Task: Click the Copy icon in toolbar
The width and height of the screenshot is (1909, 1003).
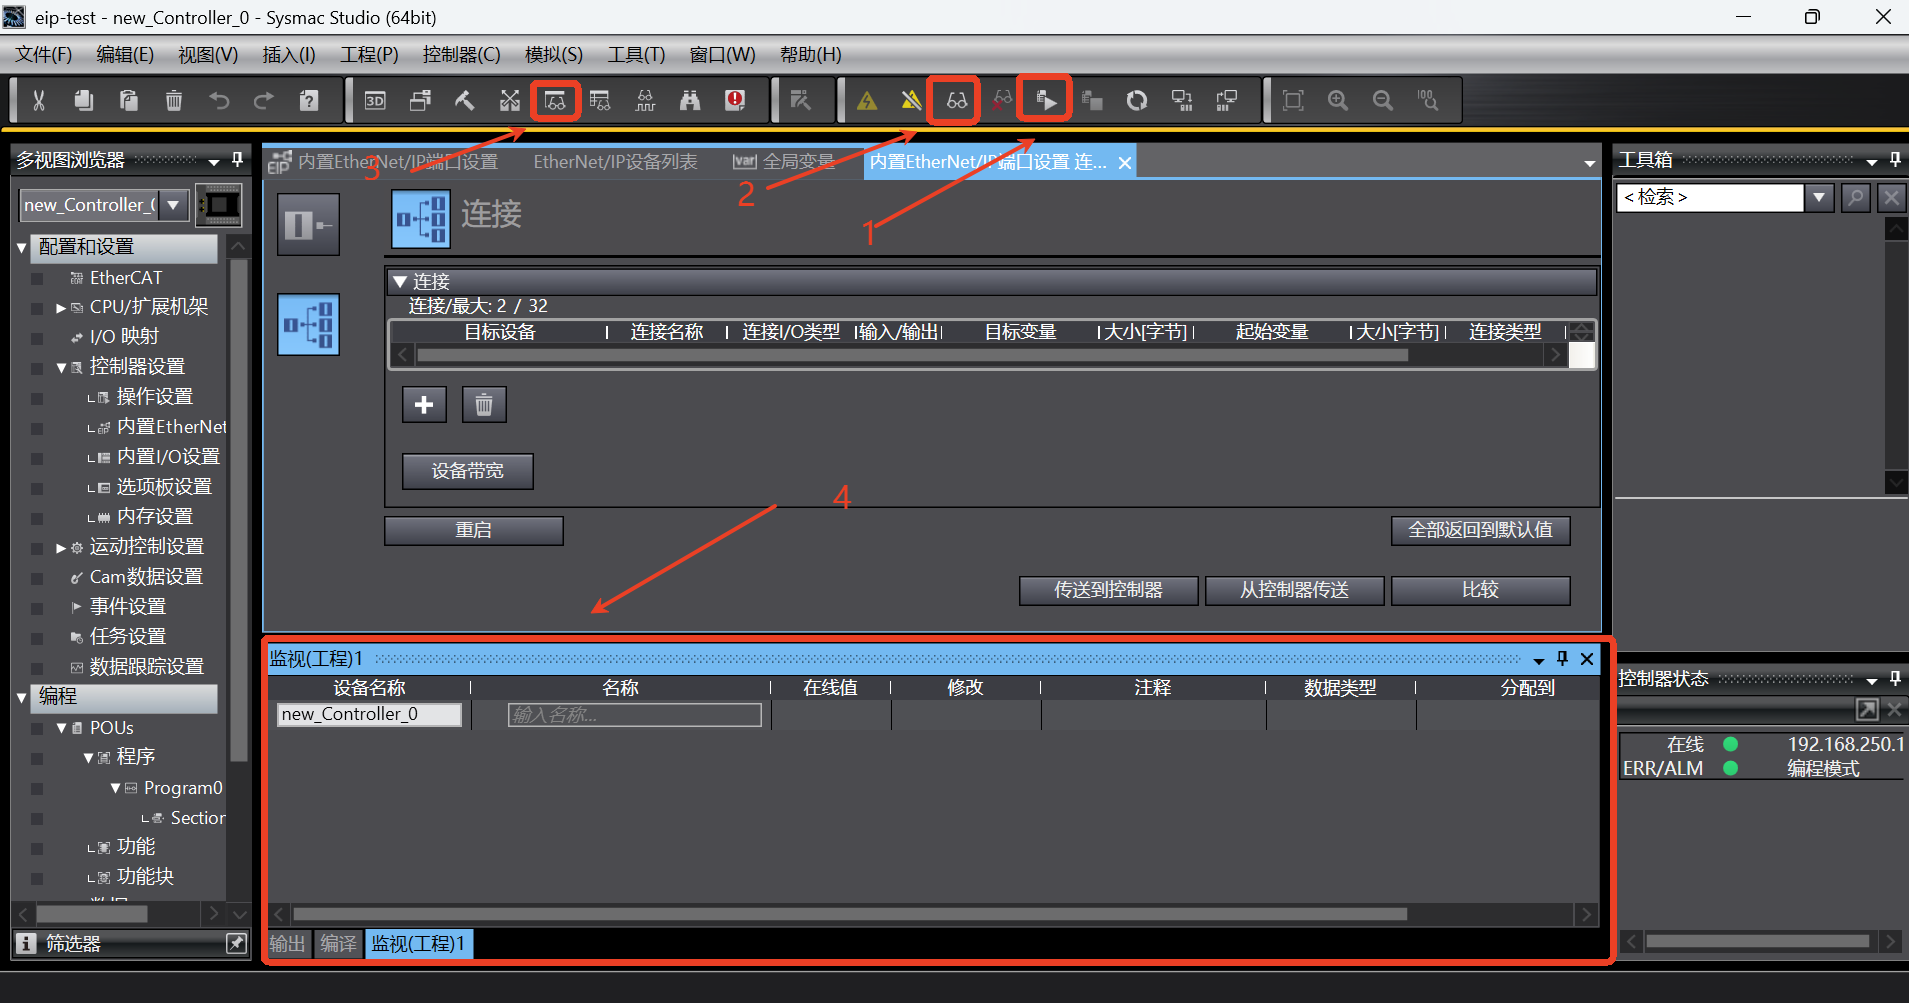Action: (84, 100)
